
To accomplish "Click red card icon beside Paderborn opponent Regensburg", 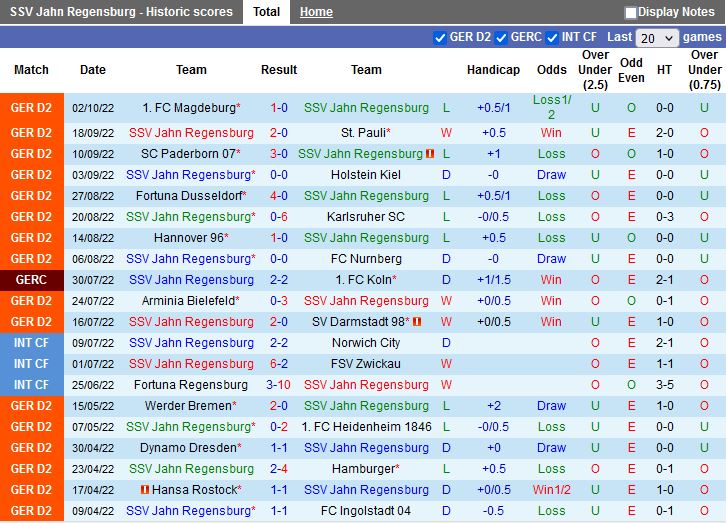I will (430, 154).
